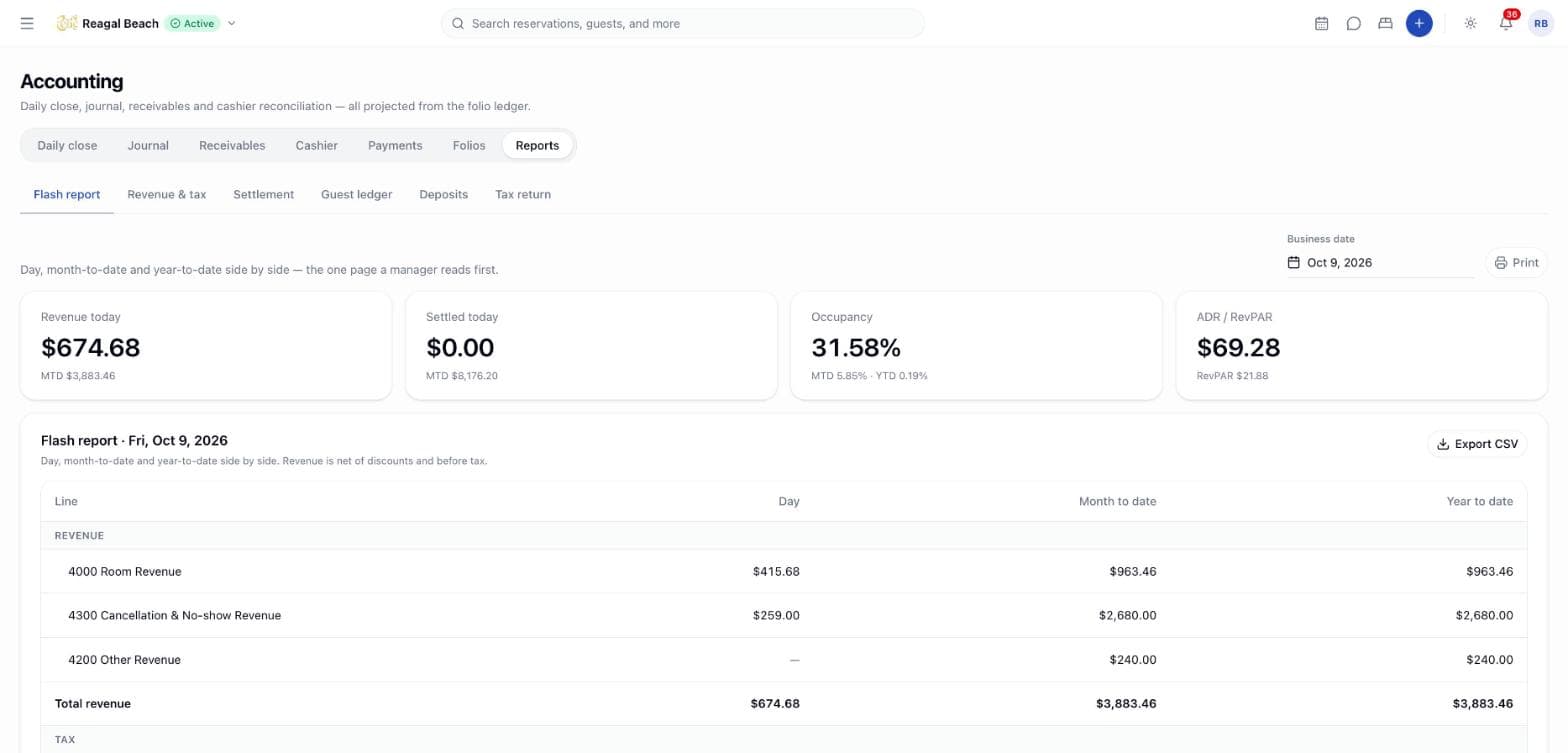Click the Revenue today $674.68 value

pos(90,347)
